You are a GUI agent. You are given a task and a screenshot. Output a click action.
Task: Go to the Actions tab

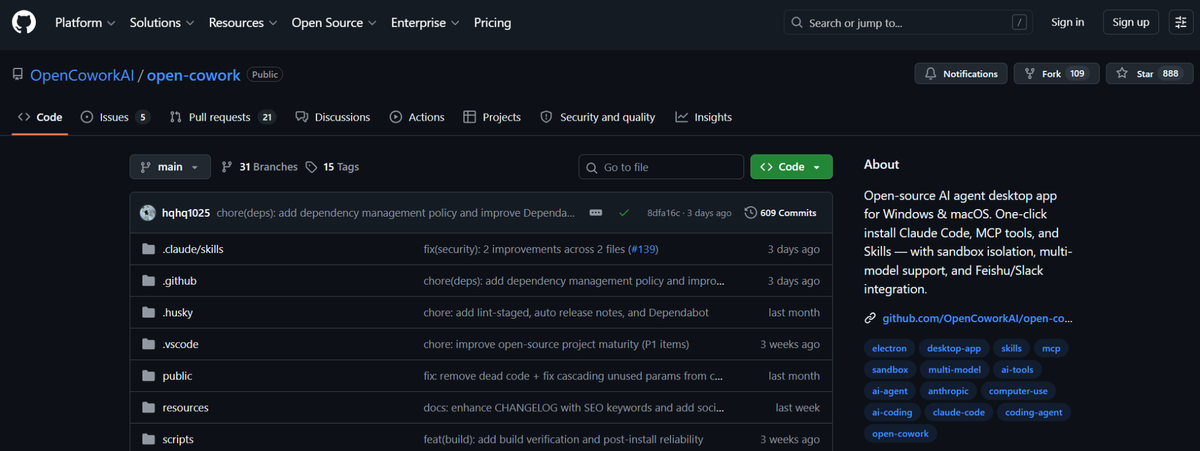click(417, 117)
